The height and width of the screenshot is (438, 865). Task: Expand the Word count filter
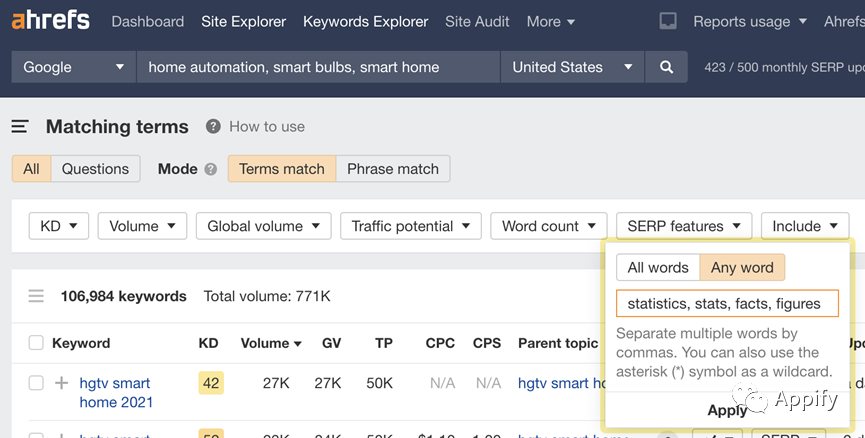(549, 226)
